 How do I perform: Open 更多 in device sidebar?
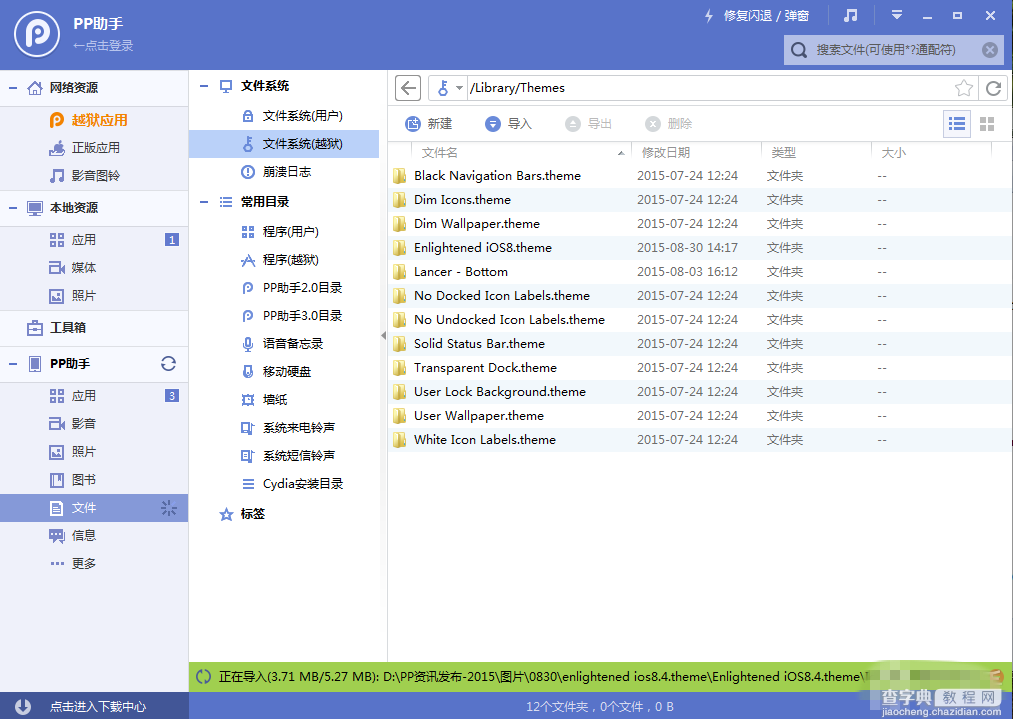pyautogui.click(x=94, y=563)
